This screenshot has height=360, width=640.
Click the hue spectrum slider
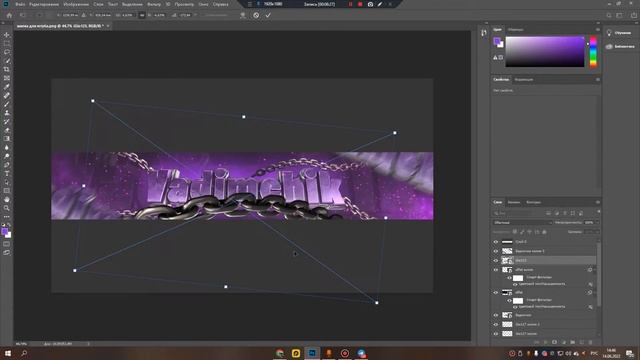click(593, 51)
